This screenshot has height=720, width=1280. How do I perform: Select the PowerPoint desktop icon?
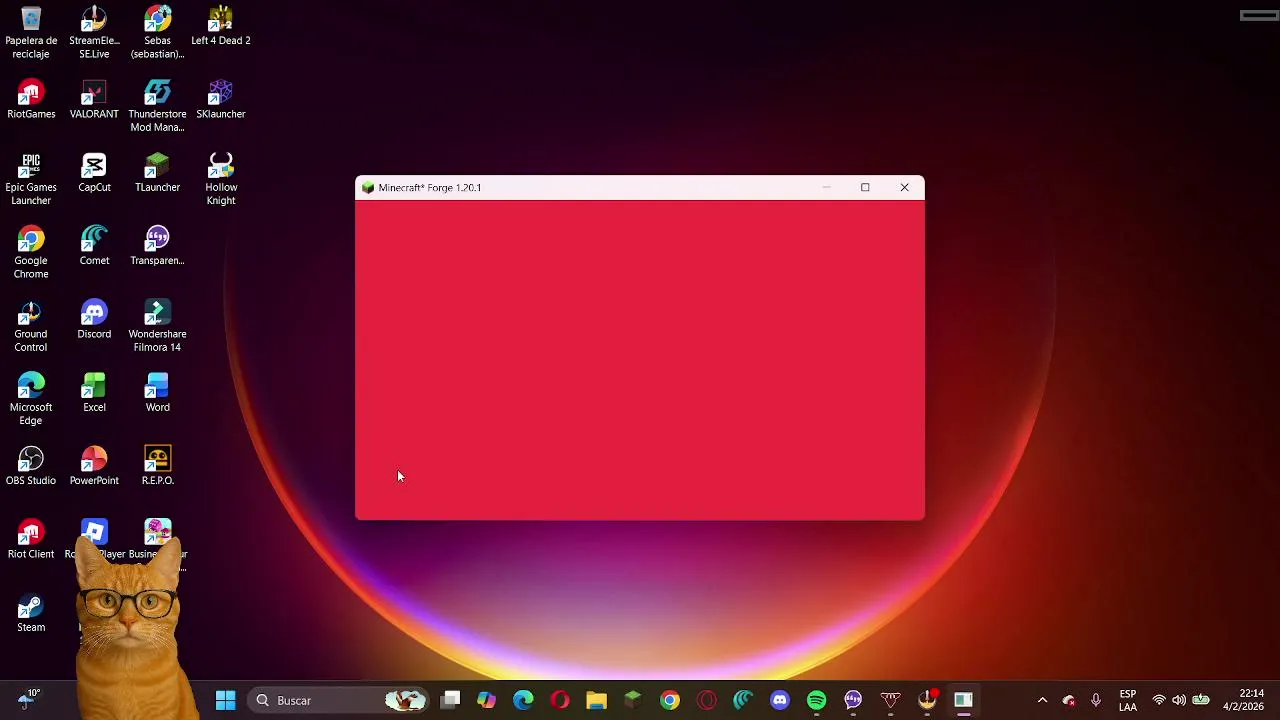coord(94,466)
